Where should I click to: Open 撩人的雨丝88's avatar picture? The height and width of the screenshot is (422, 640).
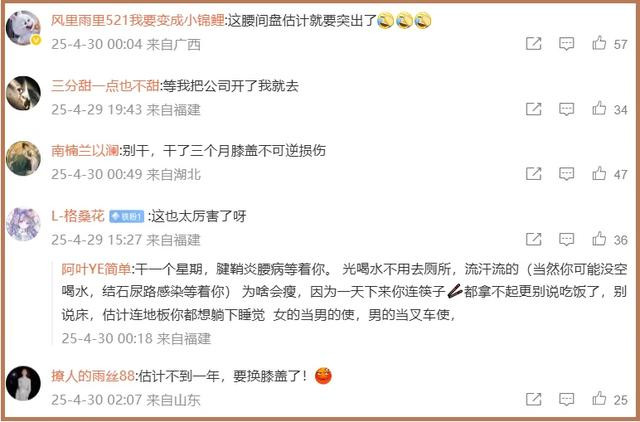pos(23,383)
